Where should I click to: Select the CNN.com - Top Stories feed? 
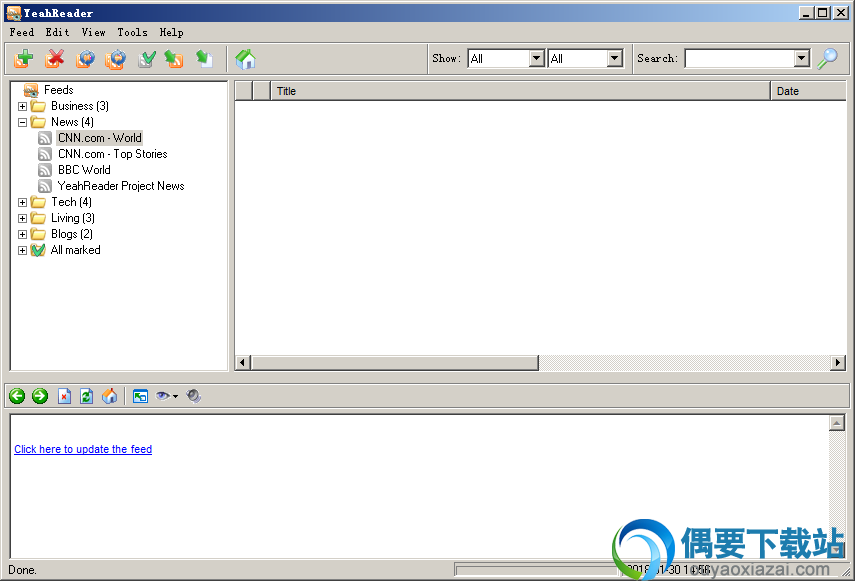[112, 154]
